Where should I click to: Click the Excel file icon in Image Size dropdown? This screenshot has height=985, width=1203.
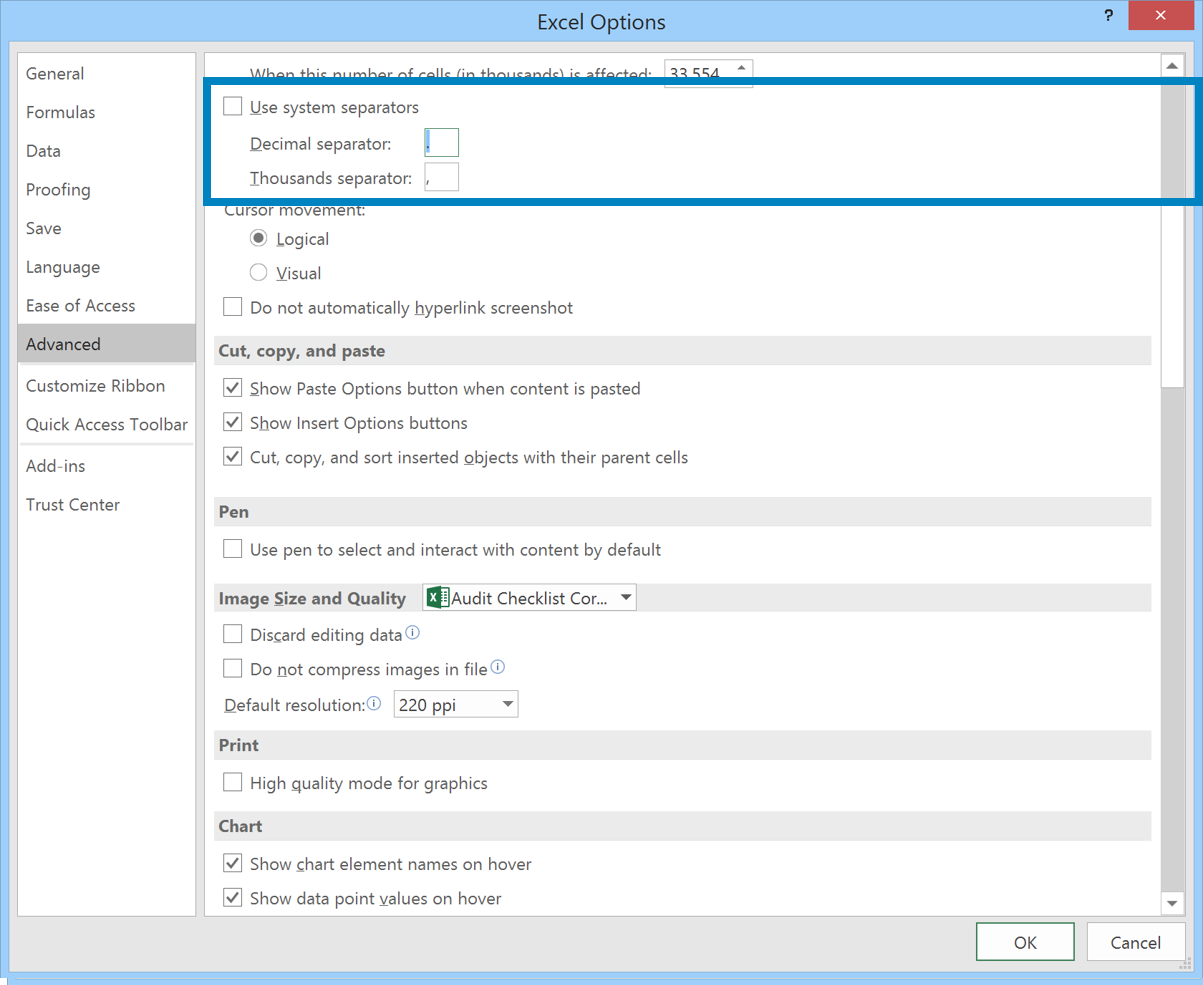[x=437, y=598]
